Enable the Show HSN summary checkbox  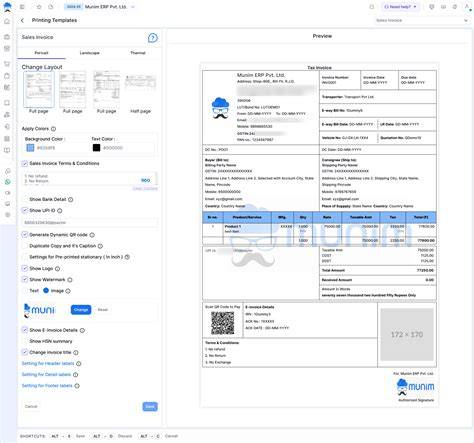tap(25, 341)
